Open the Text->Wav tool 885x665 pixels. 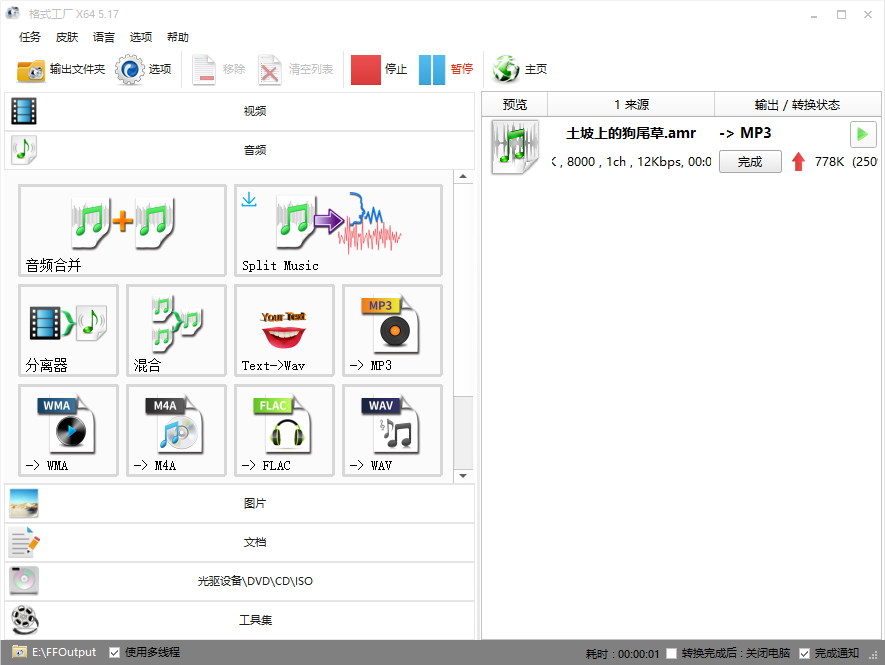[284, 330]
